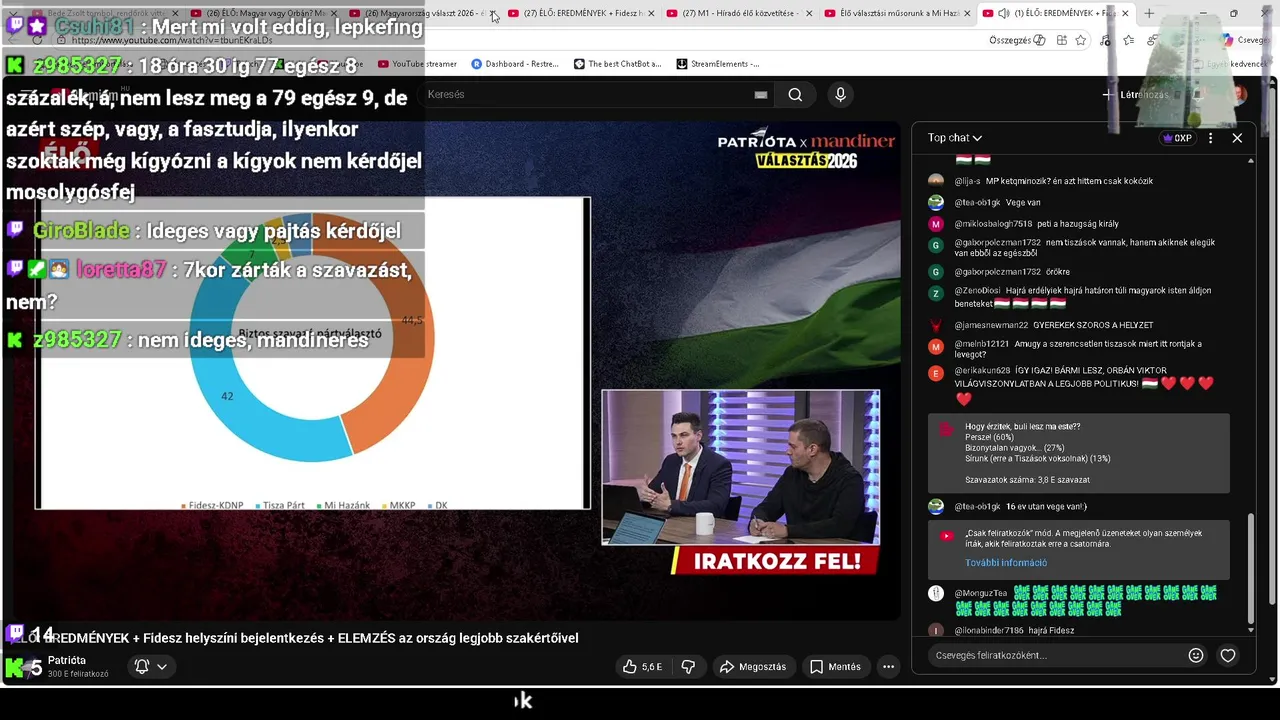This screenshot has width=1280, height=720.
Task: Expand the Top chat dropdown
Action: [955, 138]
